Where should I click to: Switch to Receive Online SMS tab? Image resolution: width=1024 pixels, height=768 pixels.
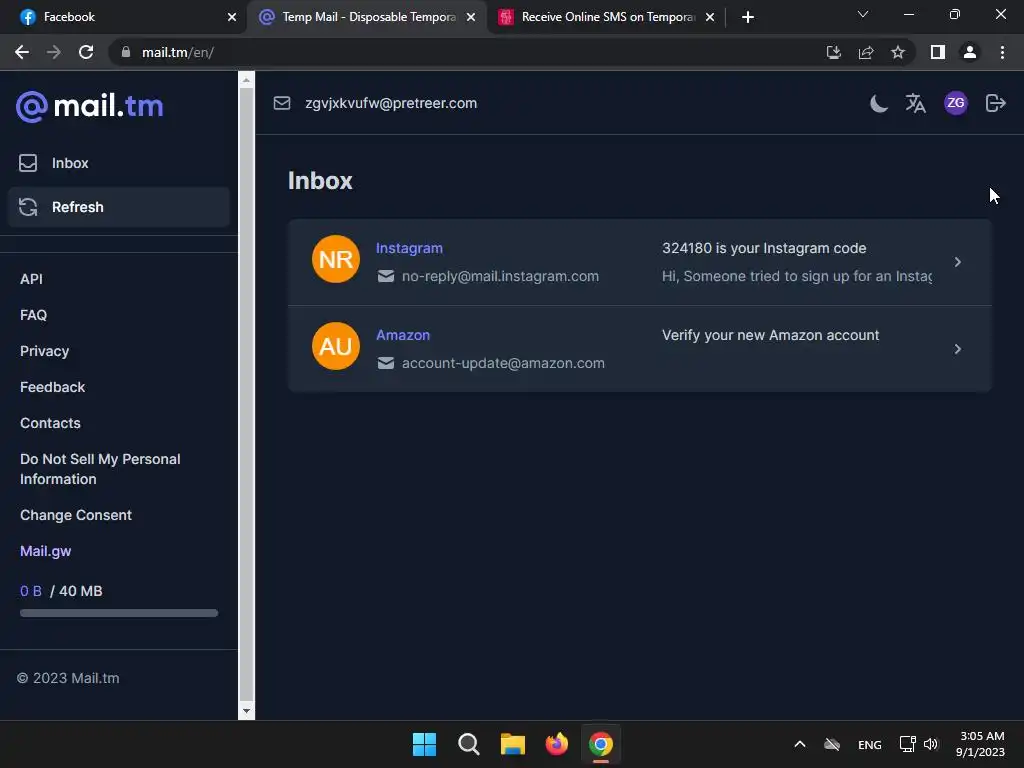coord(607,17)
